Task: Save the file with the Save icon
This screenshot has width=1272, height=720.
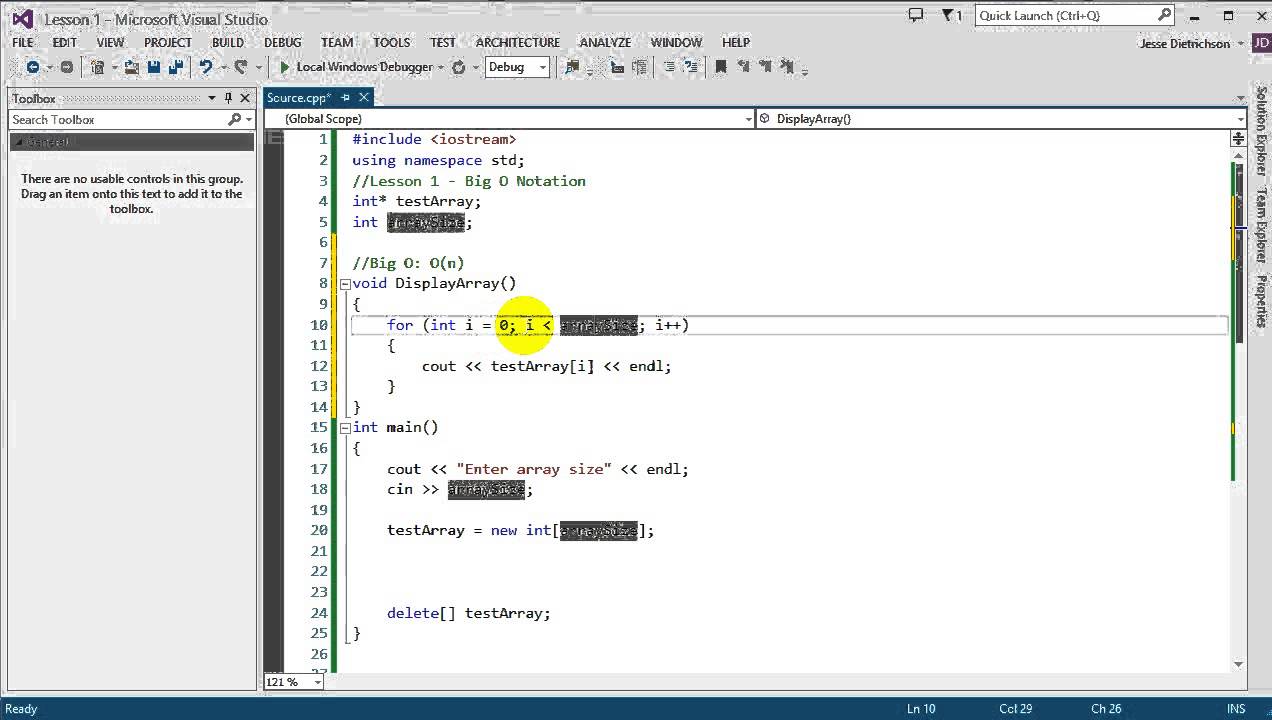Action: [x=154, y=67]
